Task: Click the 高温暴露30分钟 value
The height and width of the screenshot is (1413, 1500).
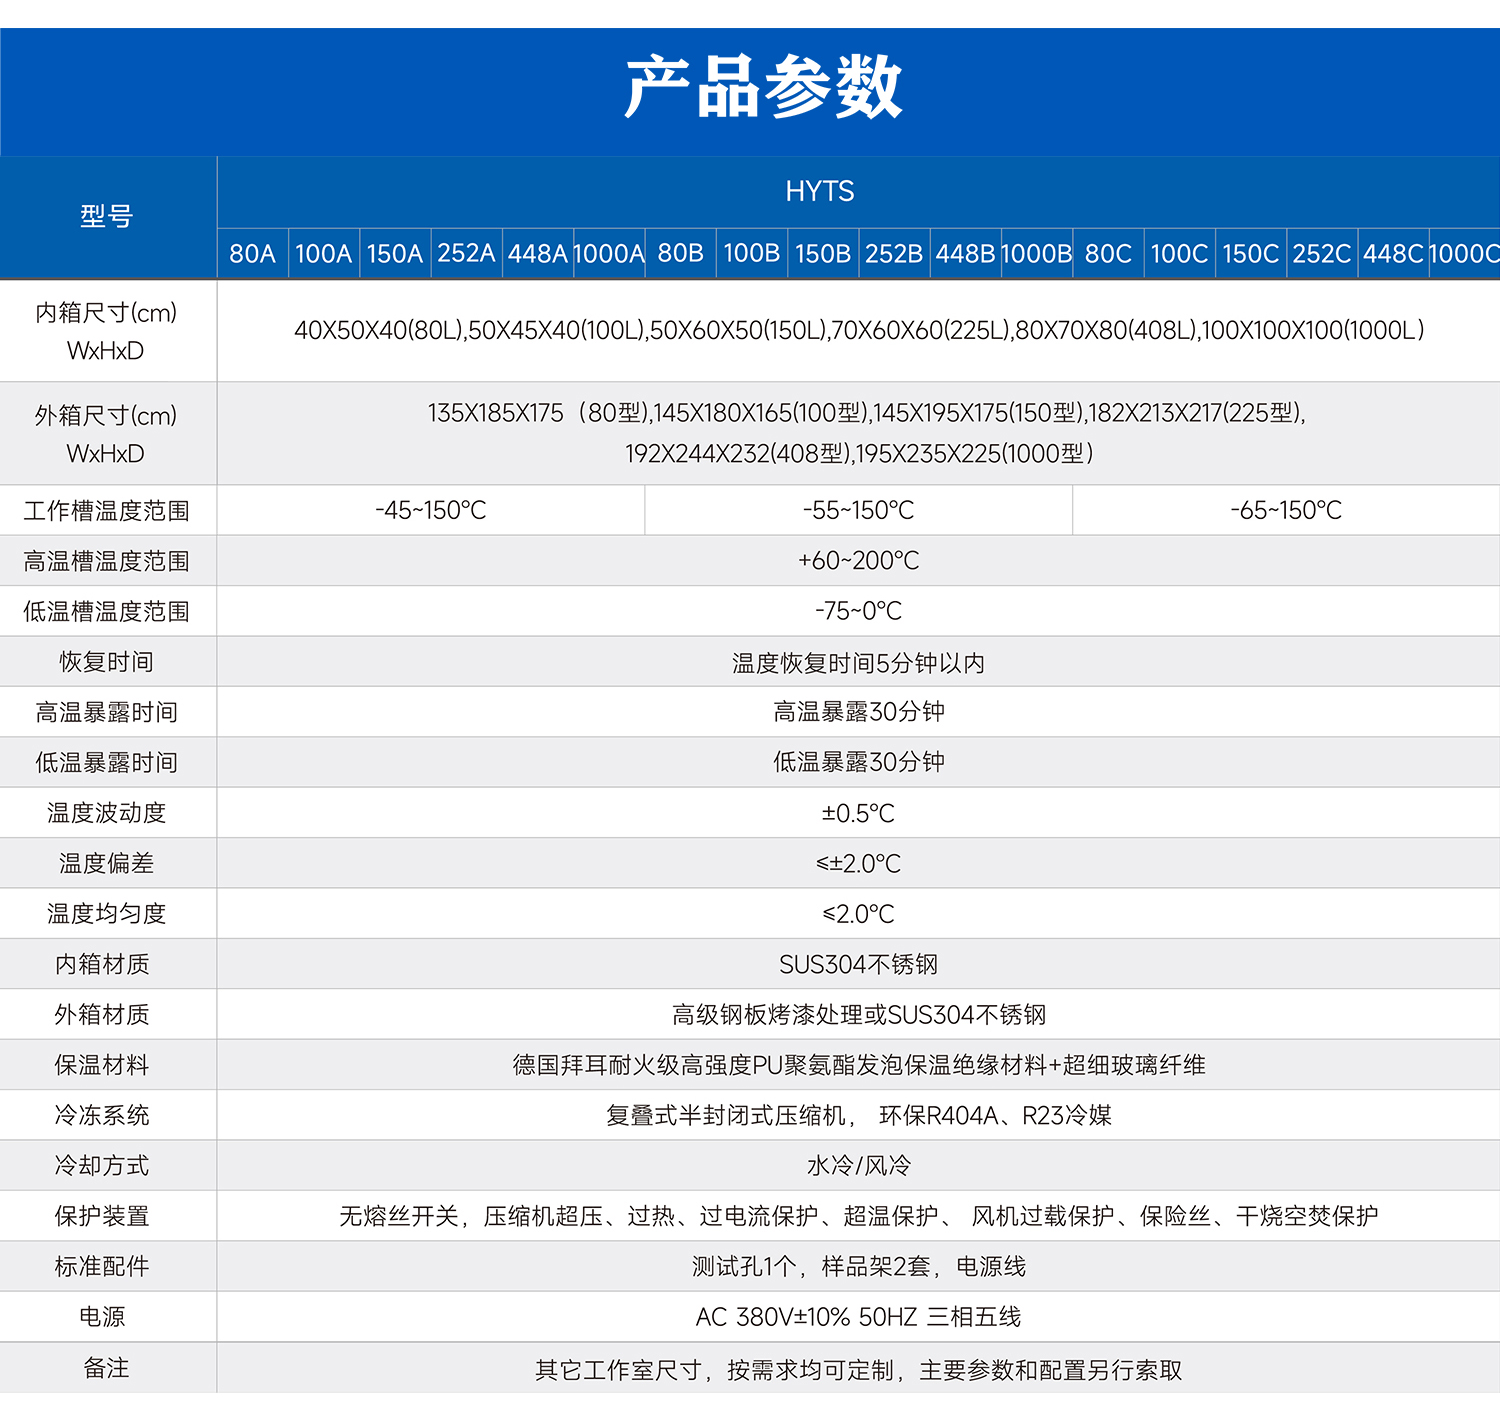Action: click(859, 712)
